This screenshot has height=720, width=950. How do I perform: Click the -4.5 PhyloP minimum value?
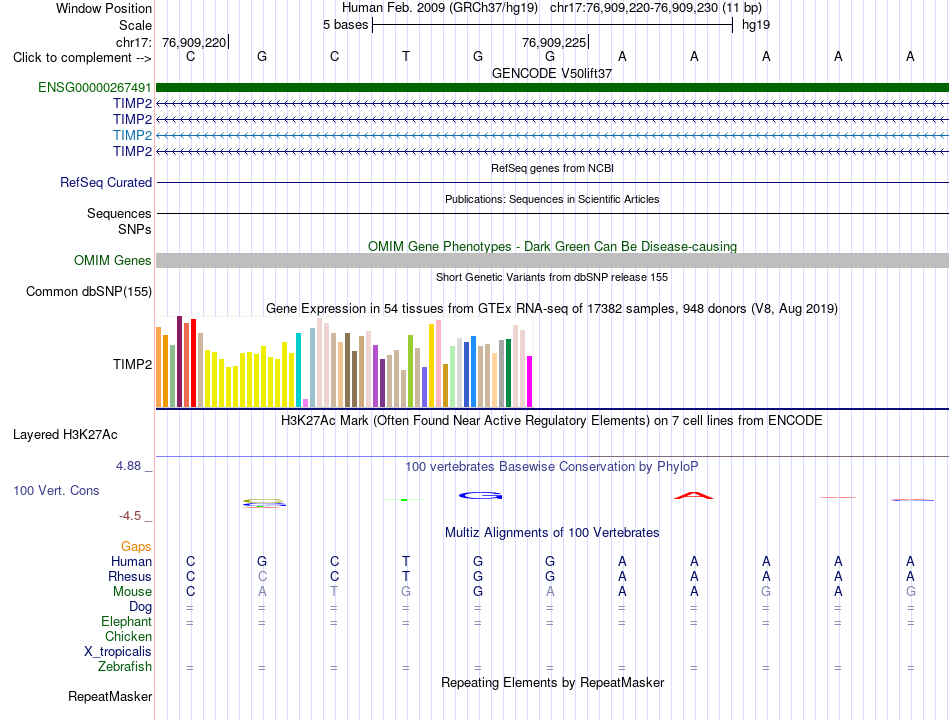tap(130, 516)
